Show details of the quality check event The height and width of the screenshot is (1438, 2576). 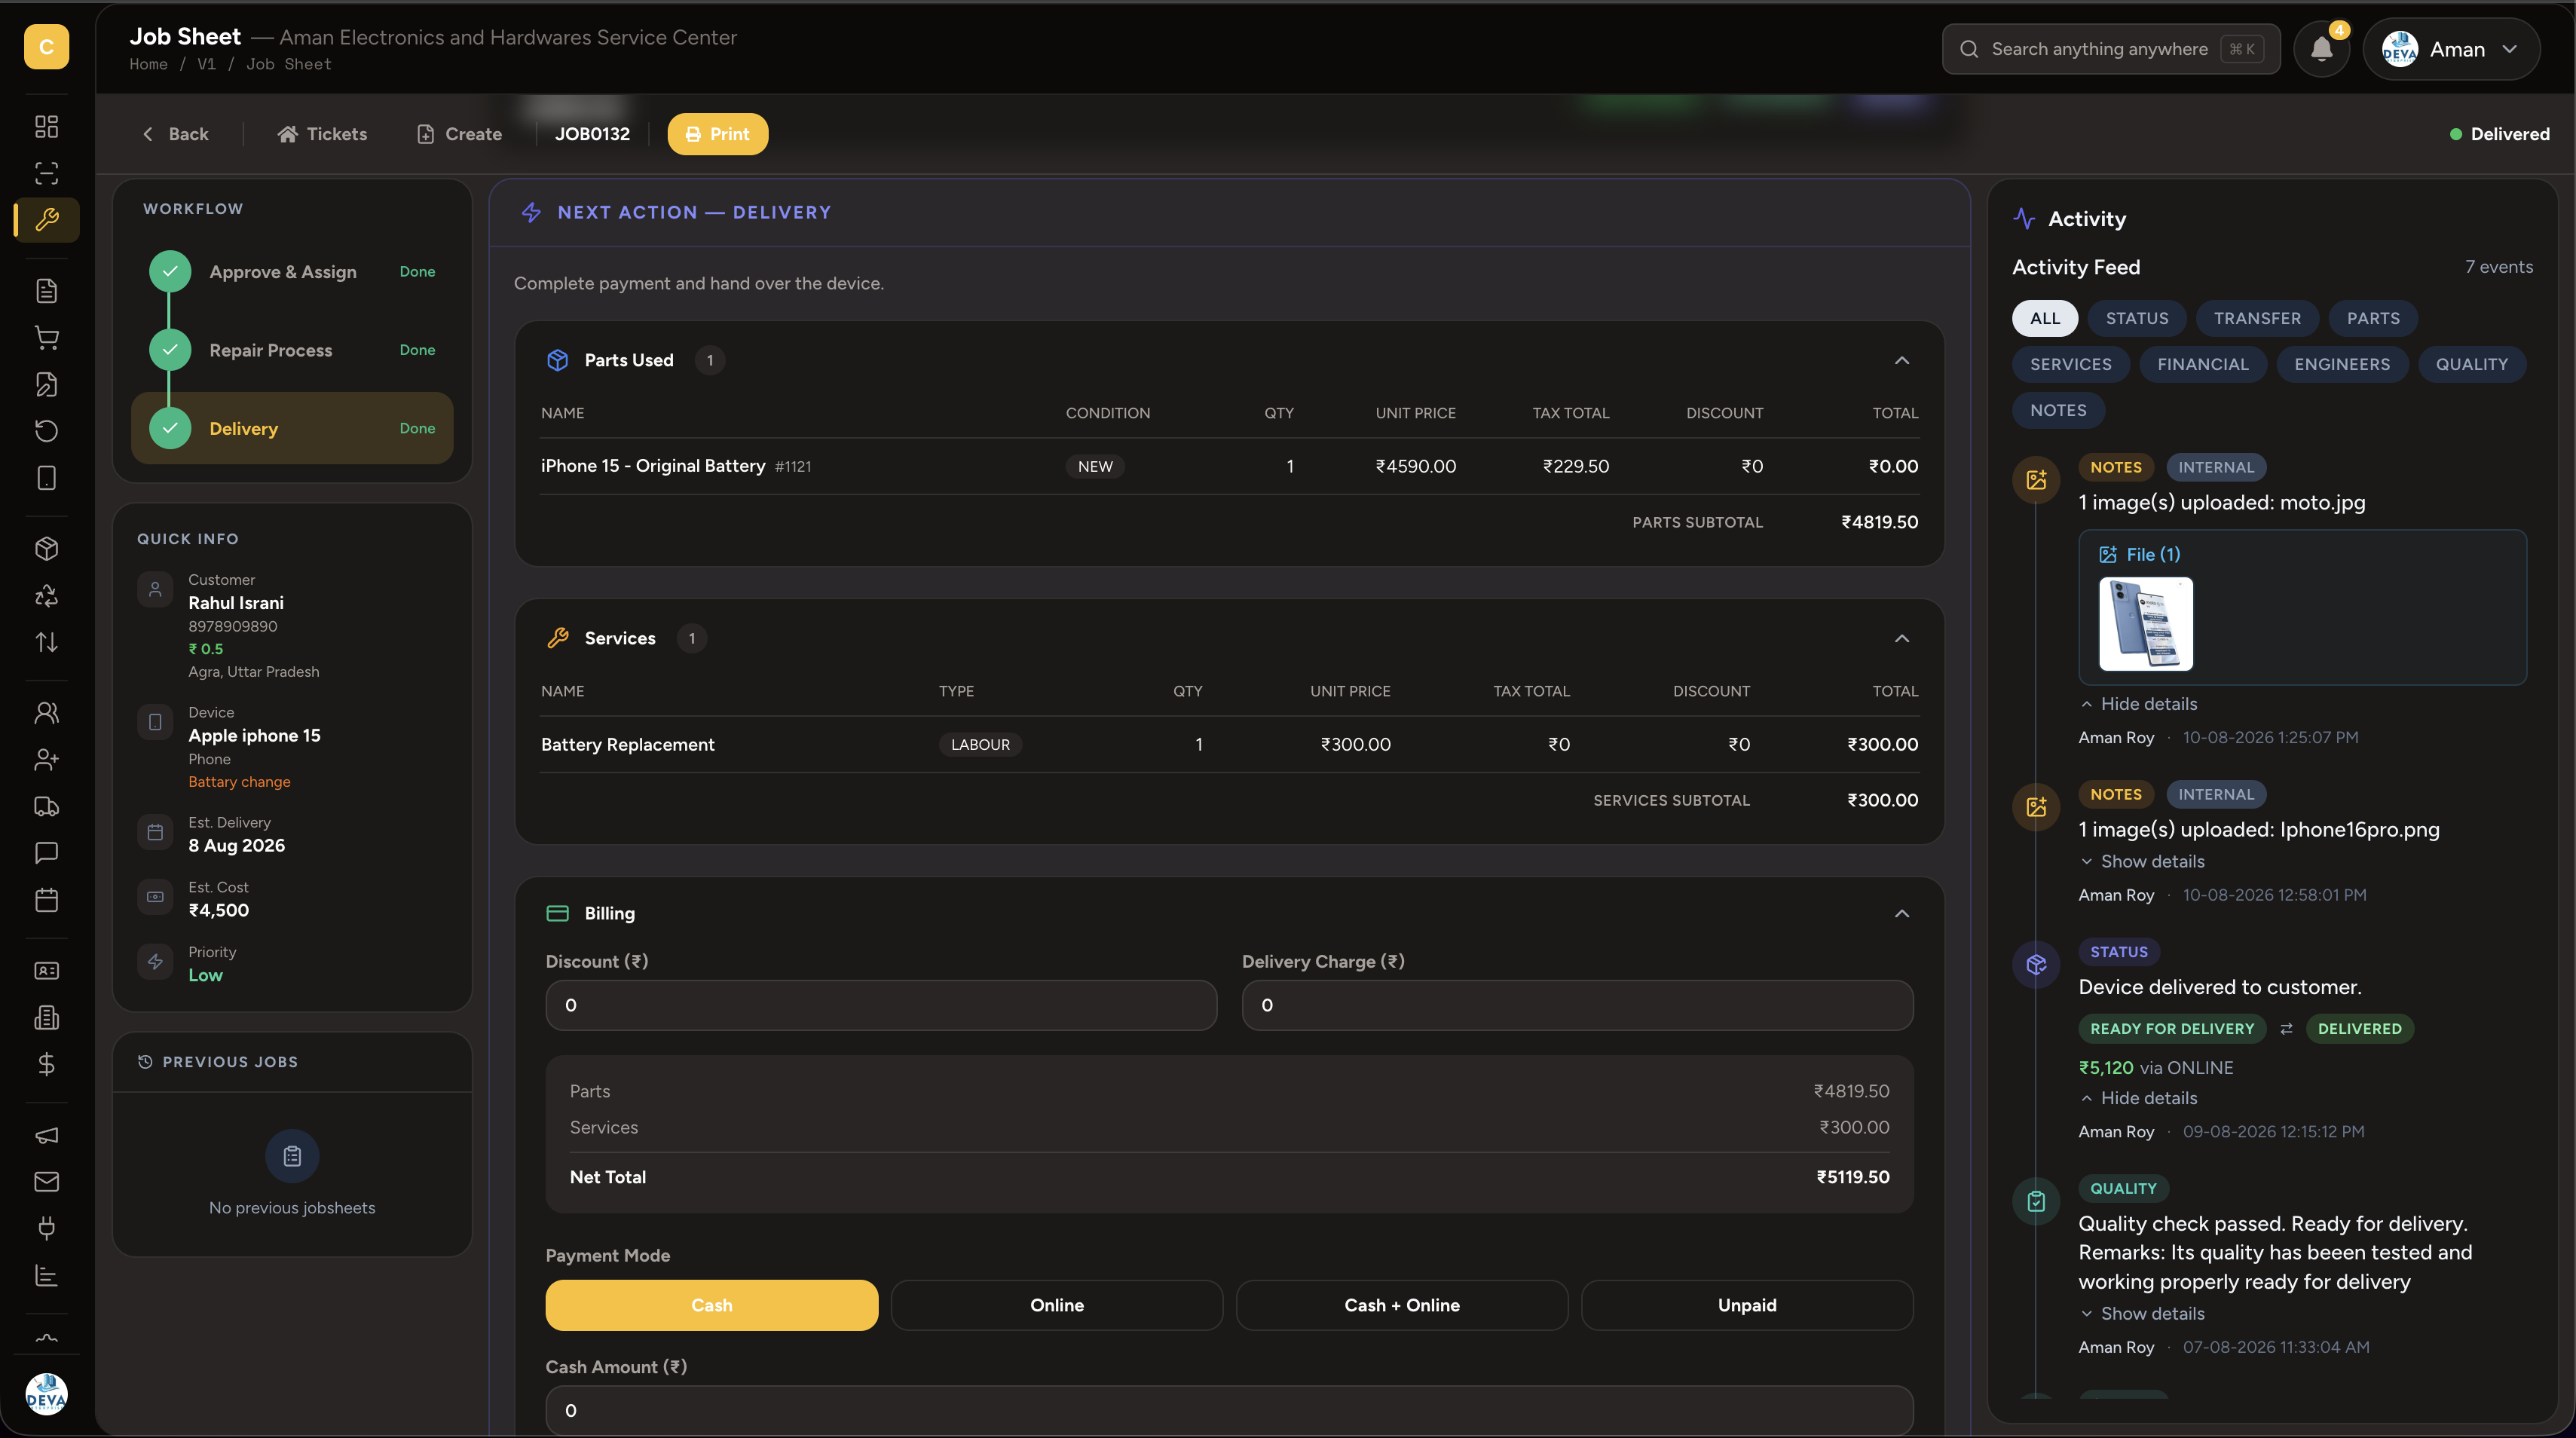(2141, 1313)
